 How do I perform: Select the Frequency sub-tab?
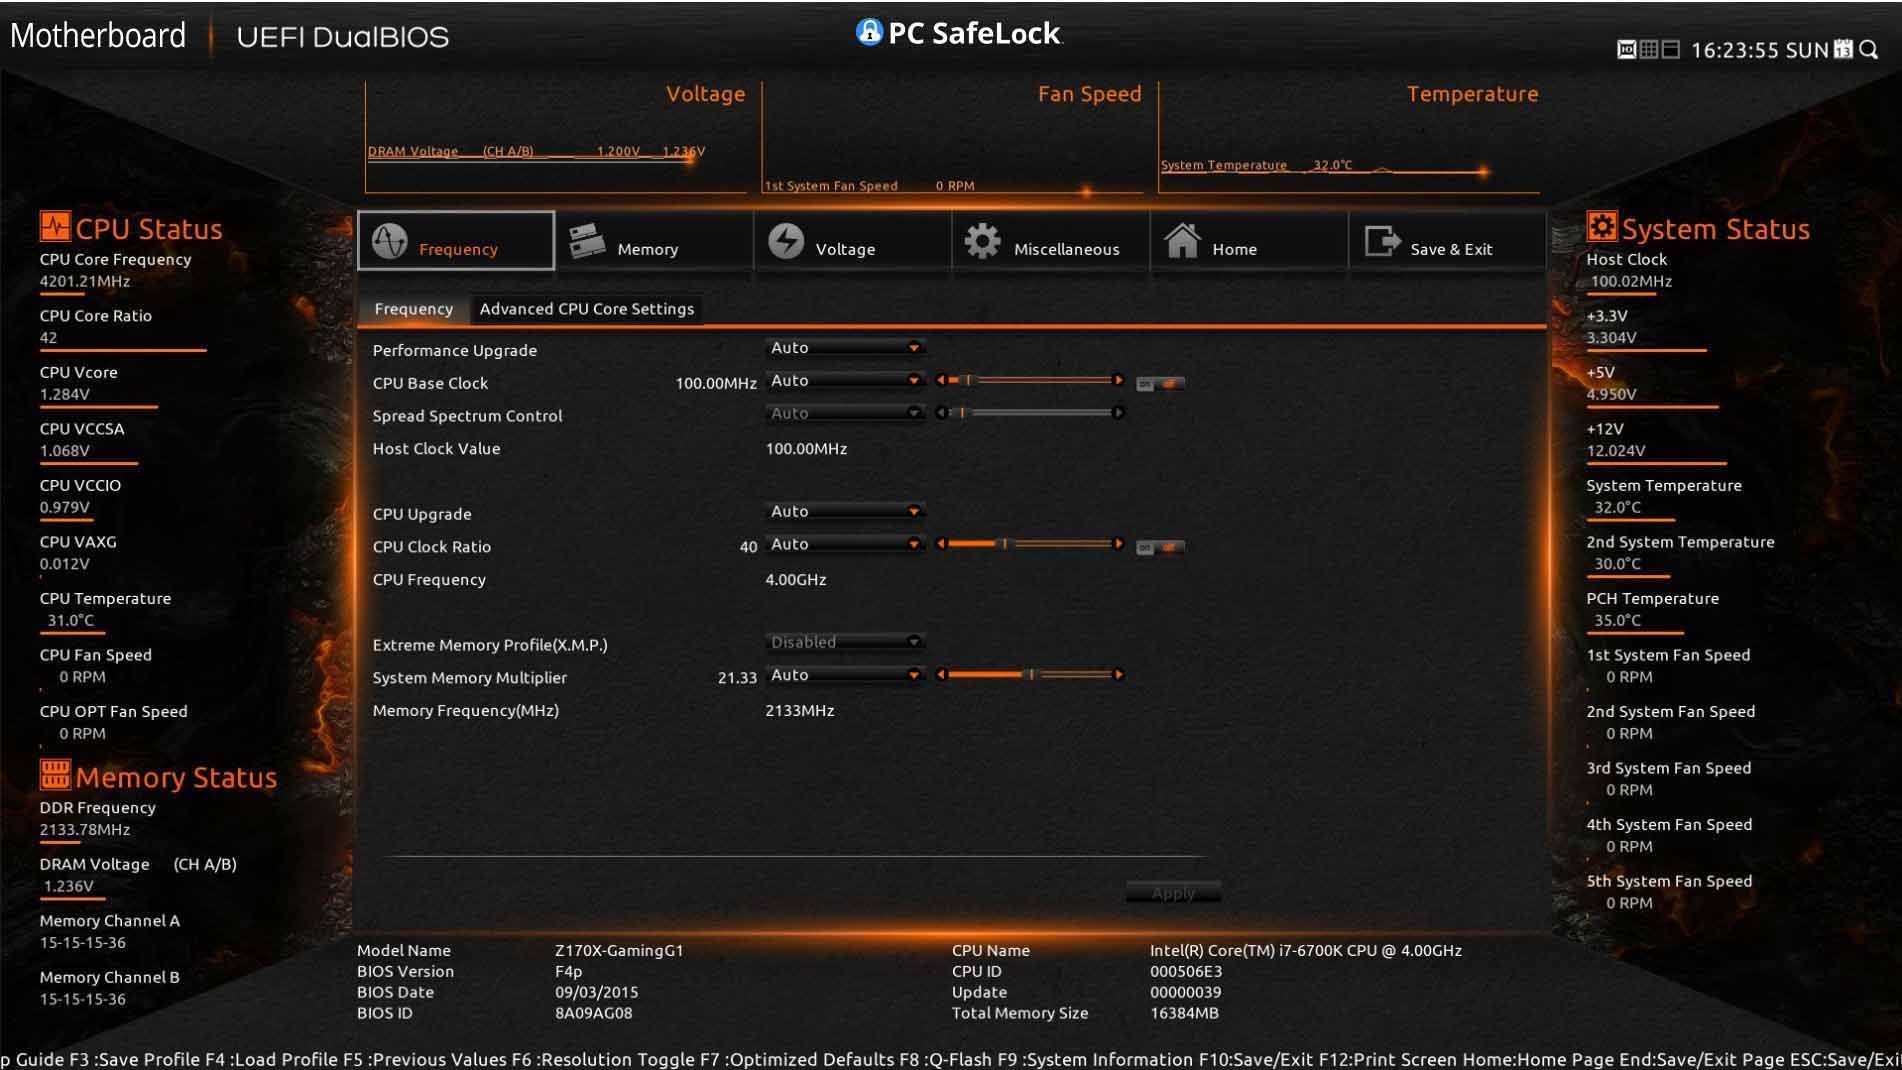click(413, 309)
